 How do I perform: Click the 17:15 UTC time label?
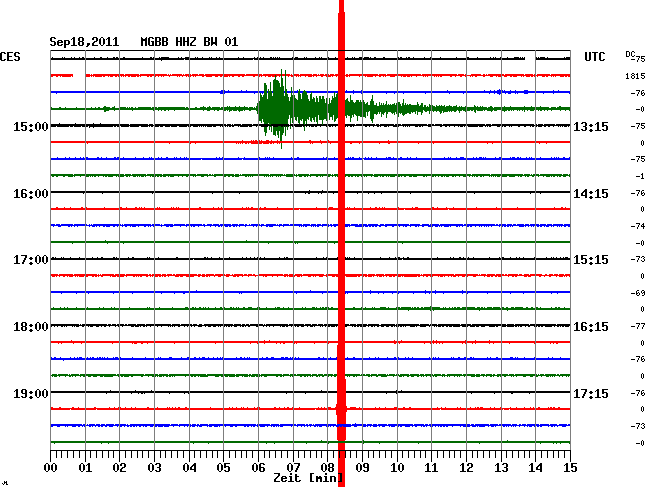(591, 393)
